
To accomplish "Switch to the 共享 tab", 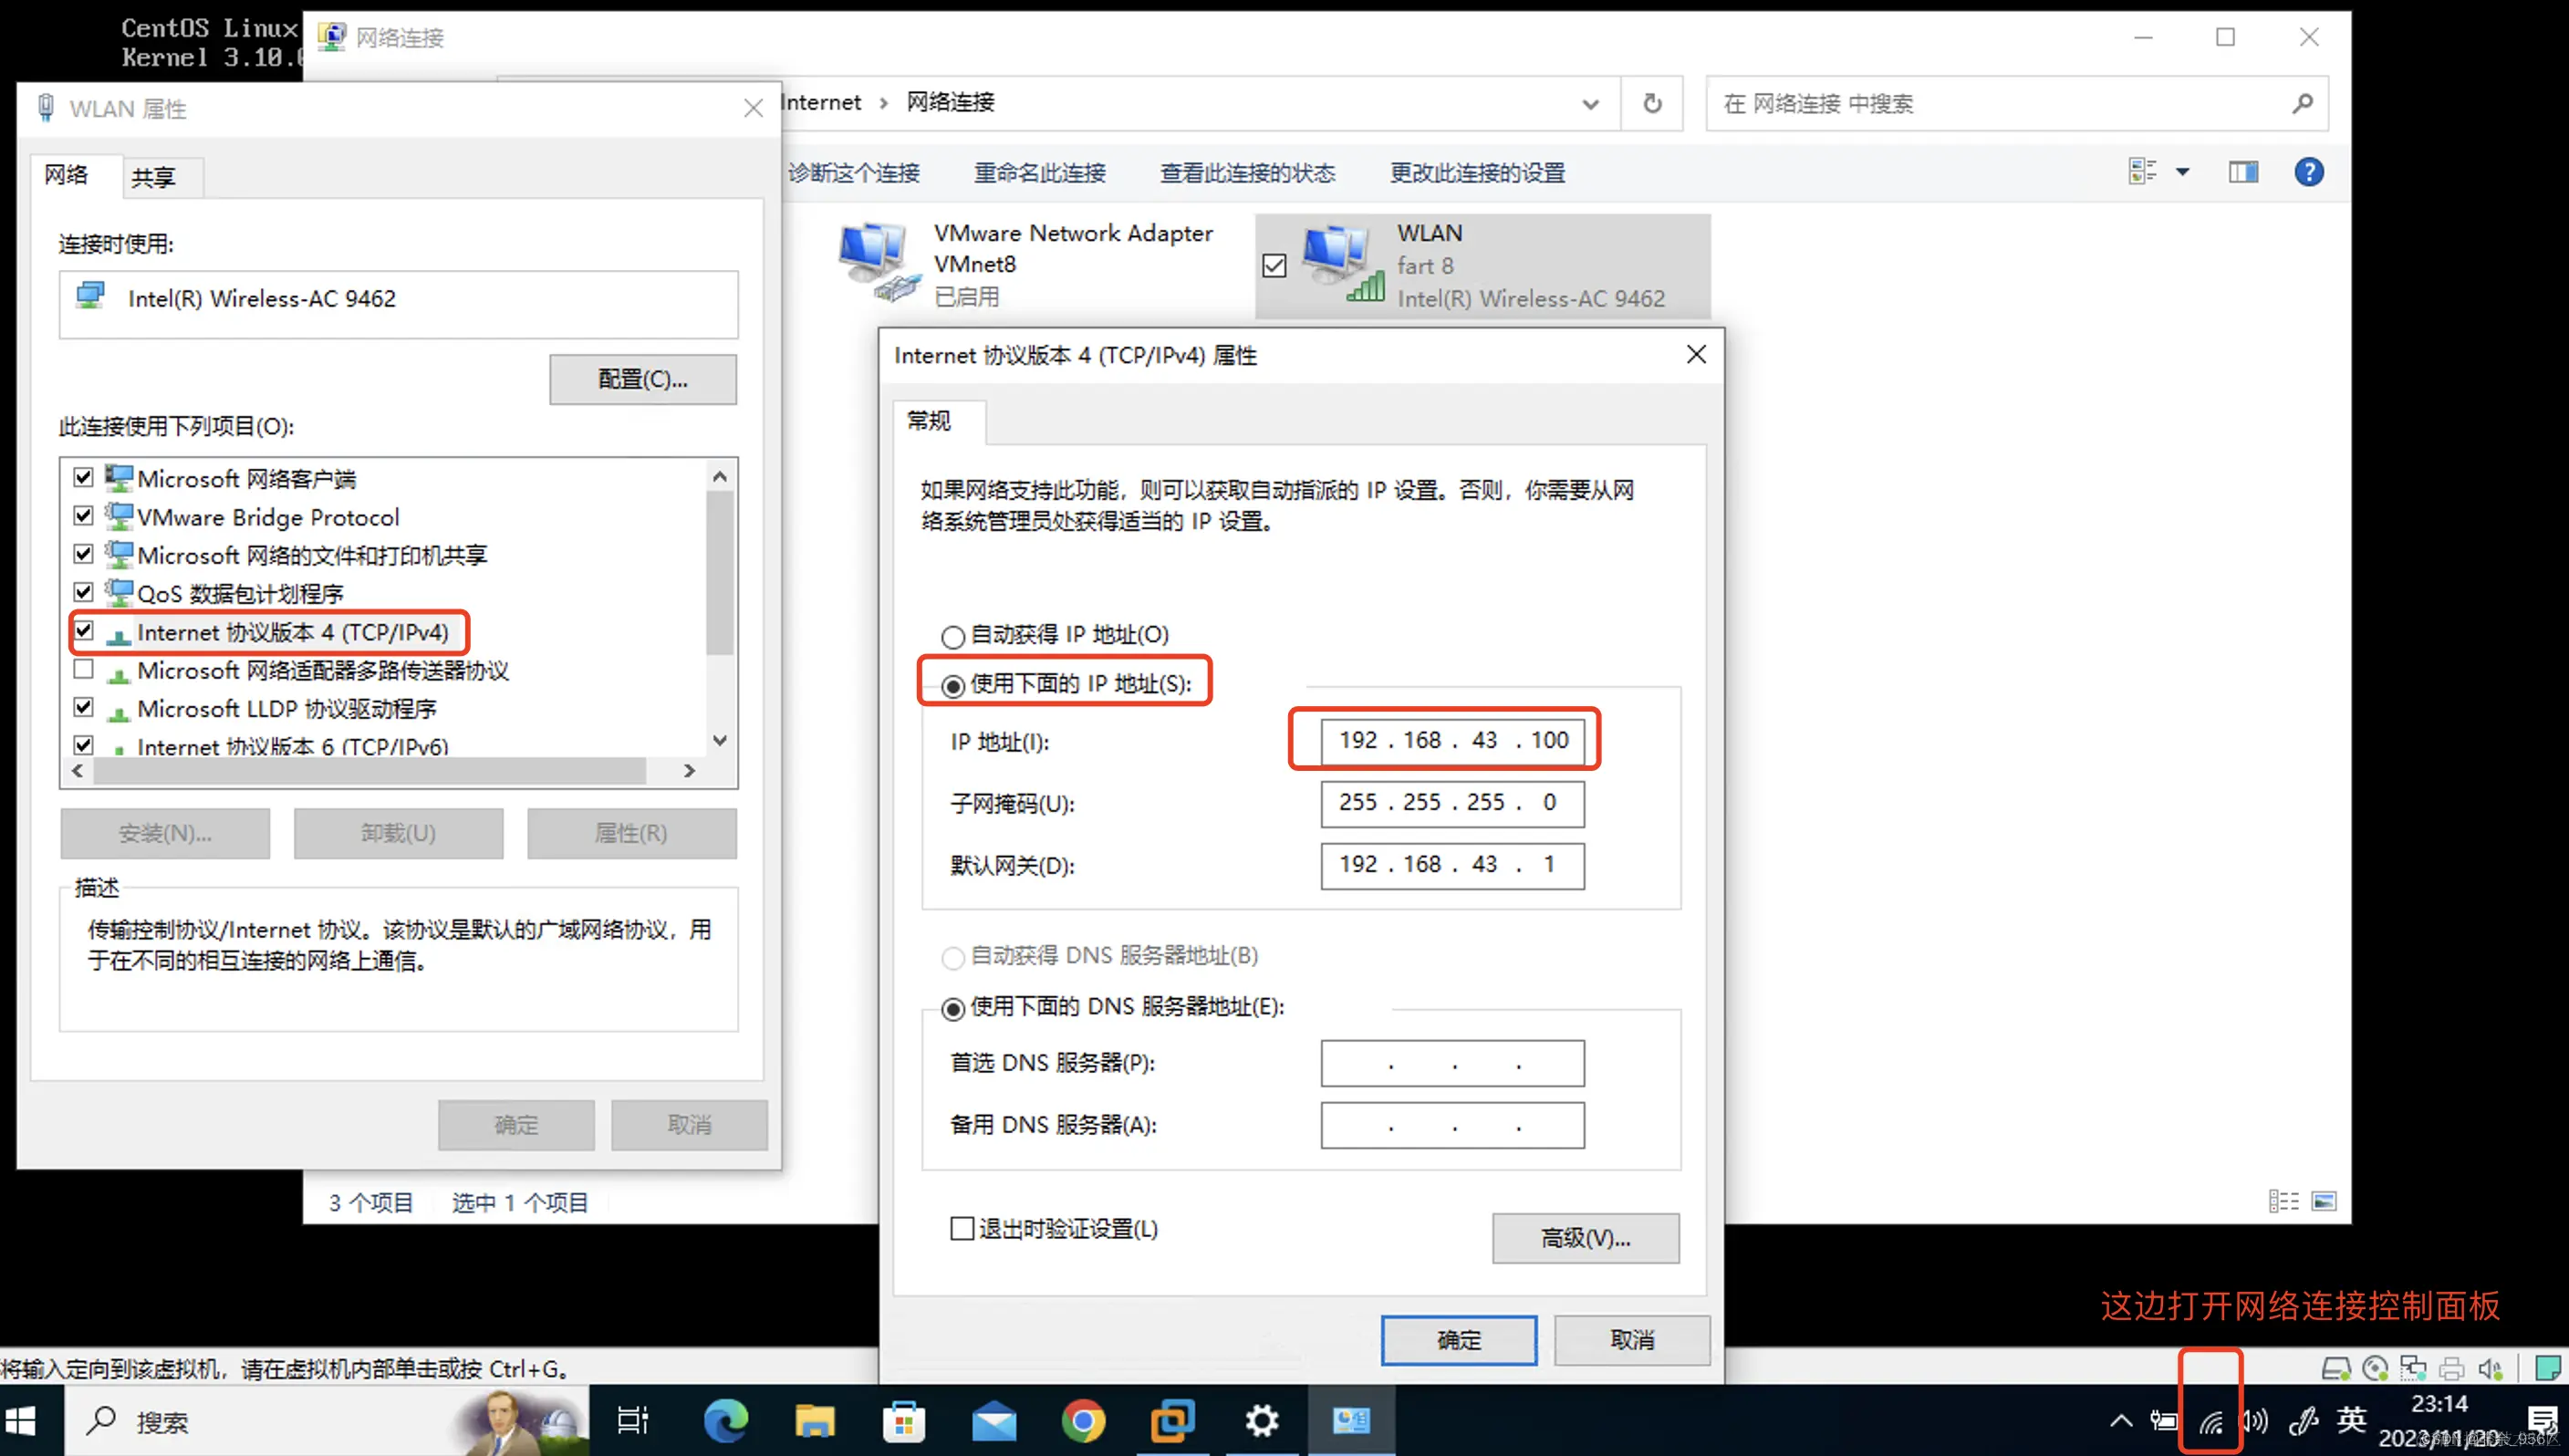I will tap(153, 177).
